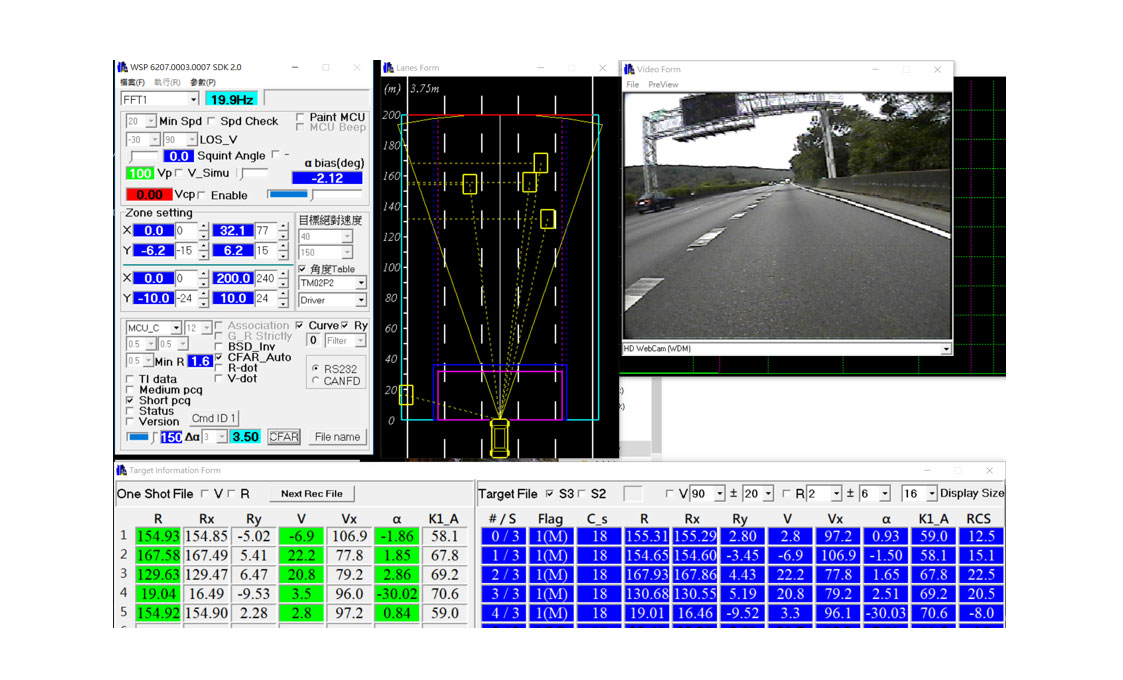
Task: Enable the Spd Check checkbox
Action: [x=212, y=121]
